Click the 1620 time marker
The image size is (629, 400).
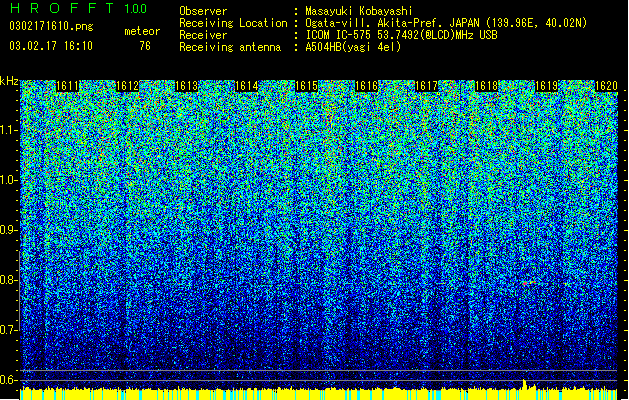[x=606, y=86]
